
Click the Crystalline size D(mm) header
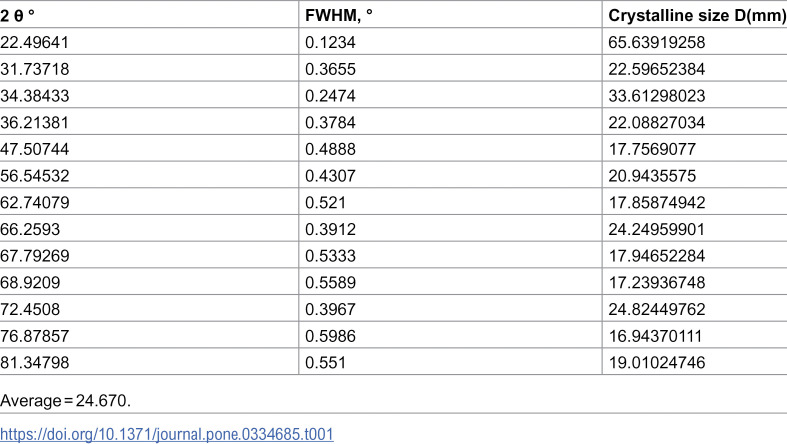click(697, 16)
